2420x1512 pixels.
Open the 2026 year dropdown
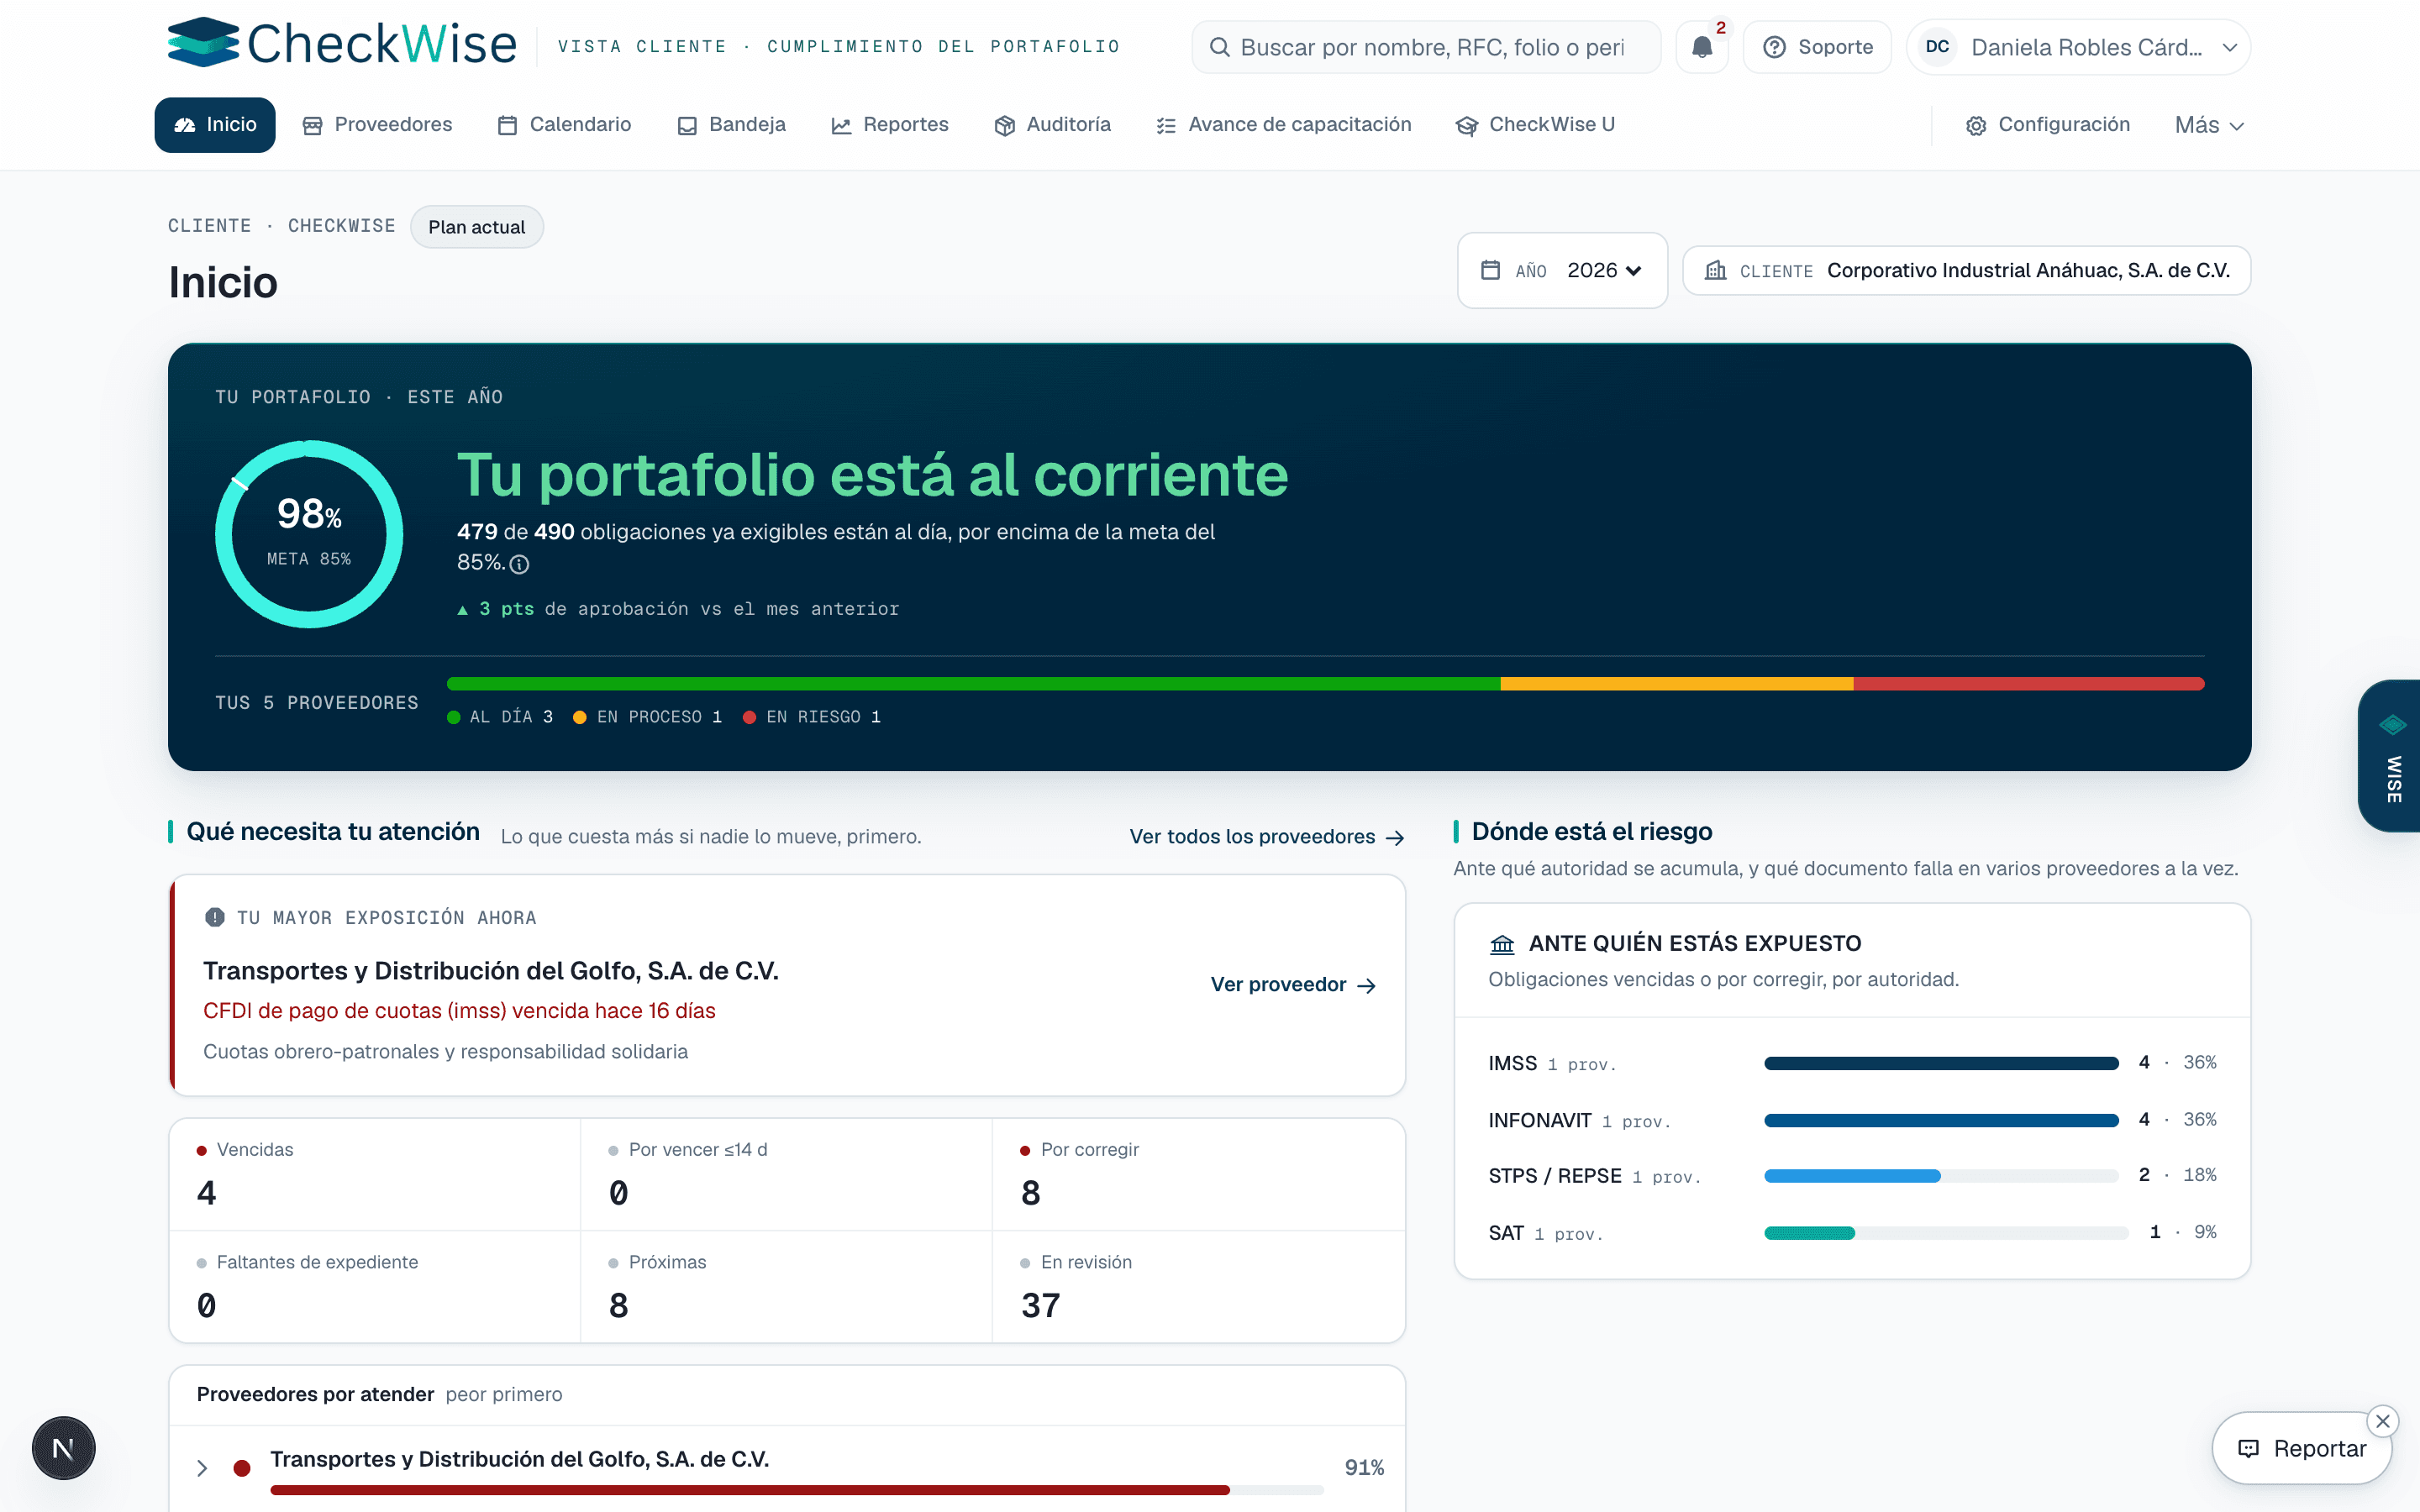(1604, 270)
